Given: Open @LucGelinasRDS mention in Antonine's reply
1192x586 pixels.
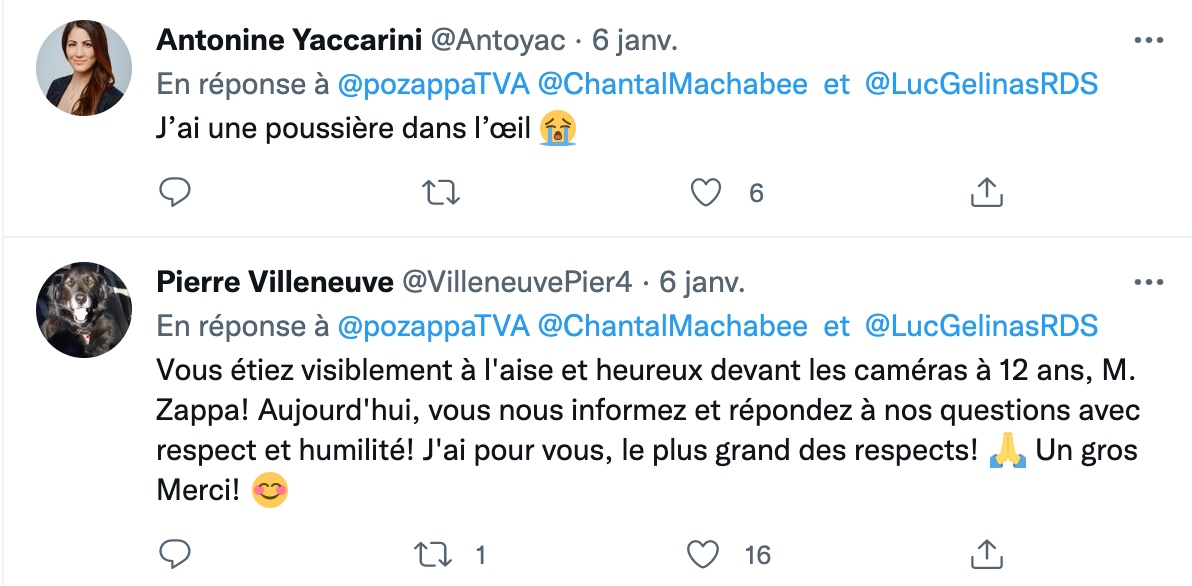Looking at the screenshot, I should 981,85.
